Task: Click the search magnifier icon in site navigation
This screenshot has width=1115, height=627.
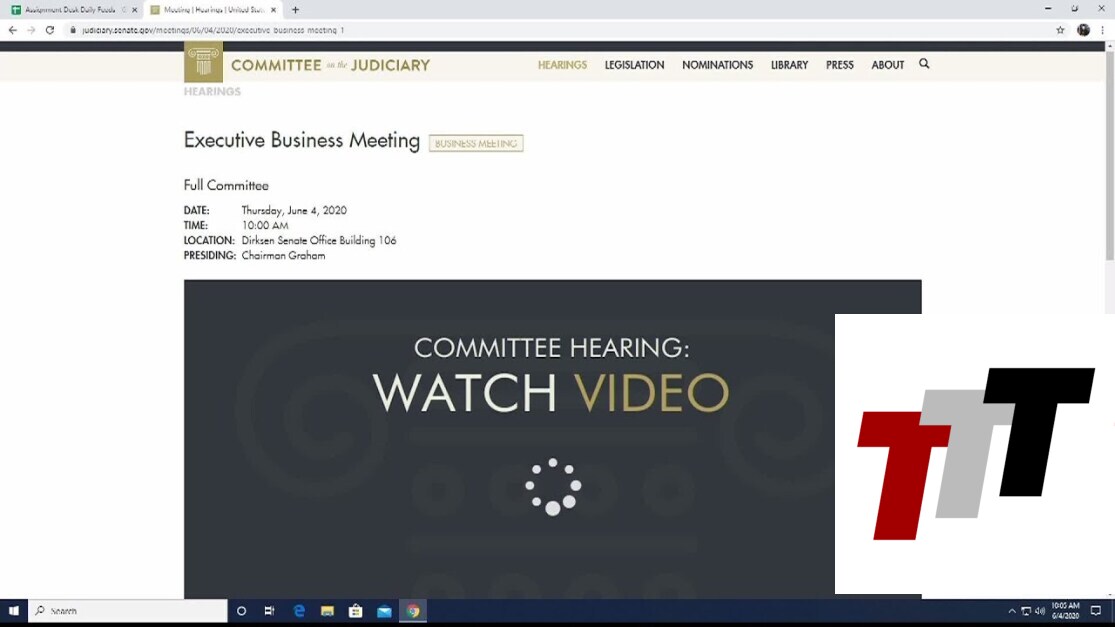Action: coord(924,64)
